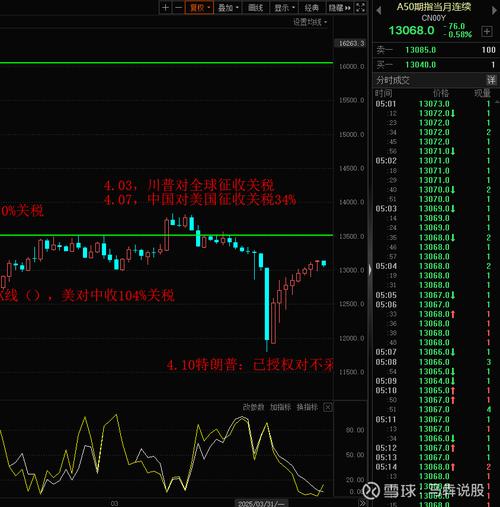The image size is (500, 507).
Task: Select the 05:11 trade row
Action: (x=433, y=419)
